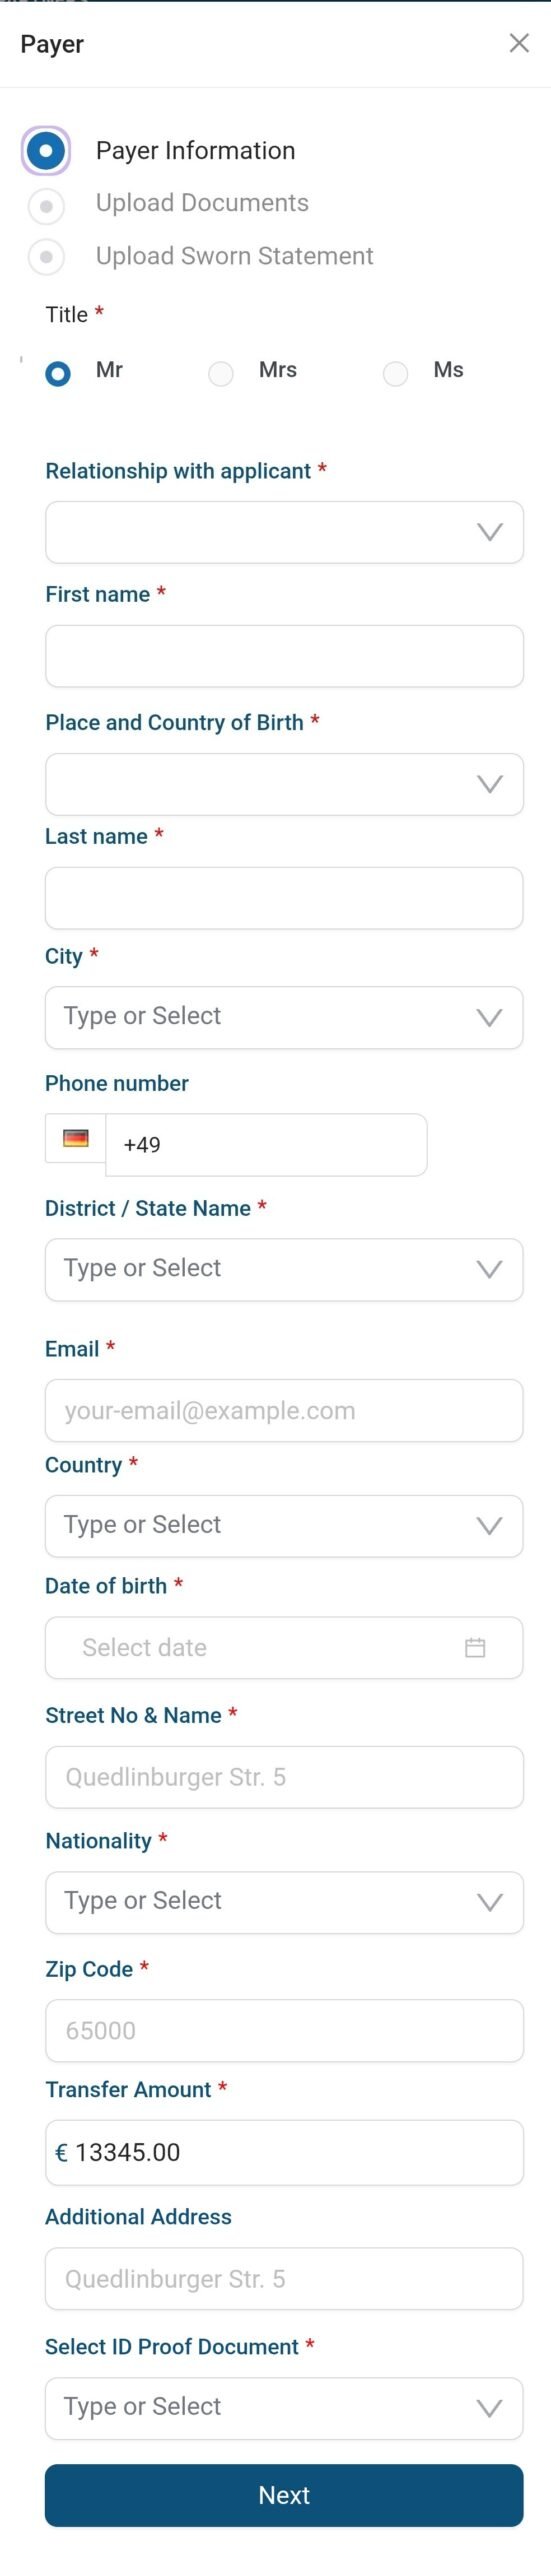Open the calendar icon in Date of birth
The image size is (551, 2560).
tap(475, 1647)
